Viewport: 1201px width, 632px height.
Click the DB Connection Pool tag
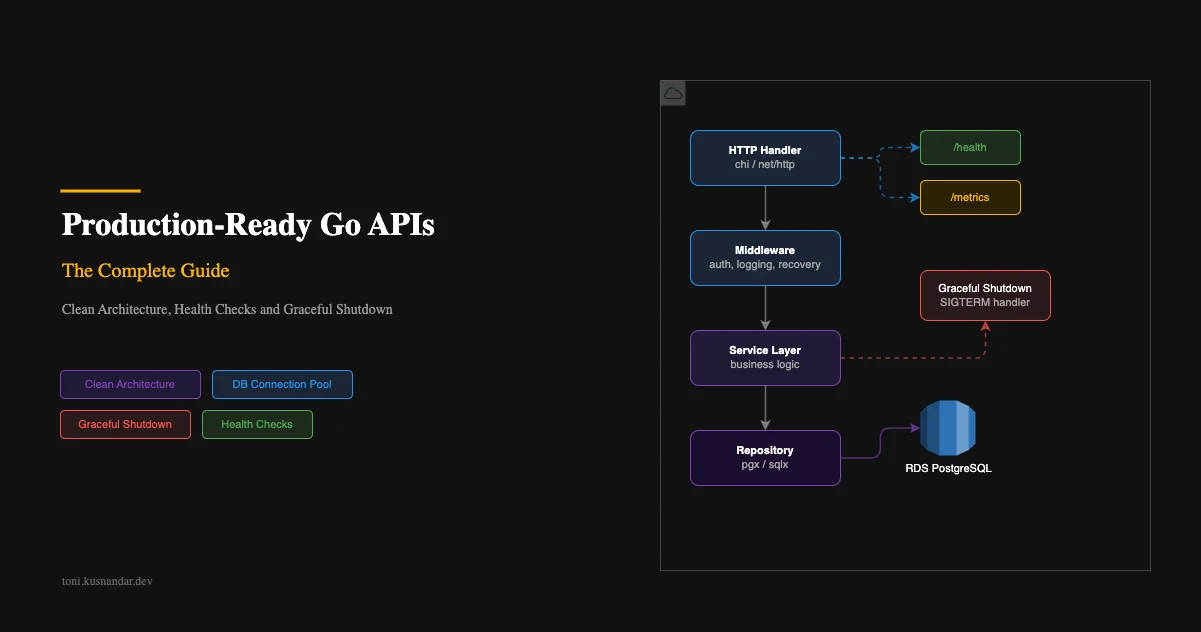tap(282, 384)
